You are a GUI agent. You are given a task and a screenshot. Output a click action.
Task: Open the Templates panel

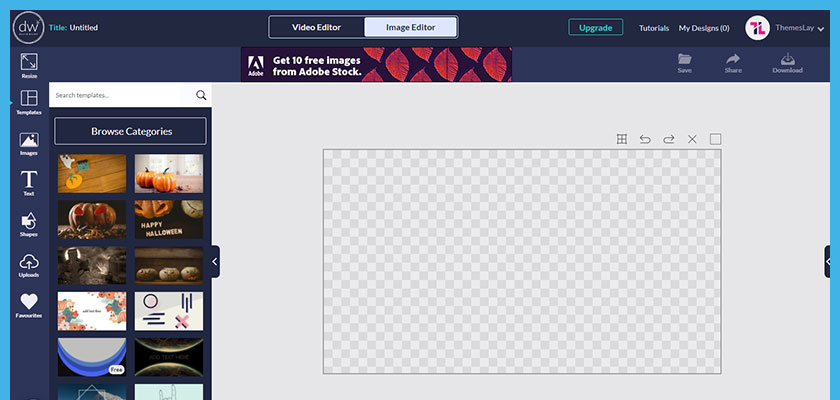tap(28, 102)
